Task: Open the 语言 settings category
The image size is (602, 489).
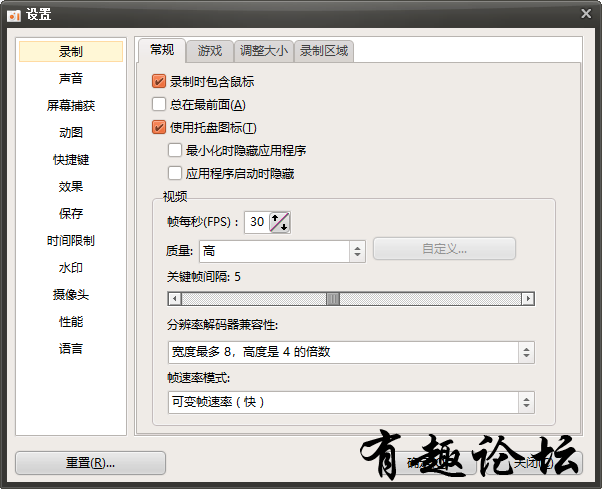Action: (x=71, y=349)
